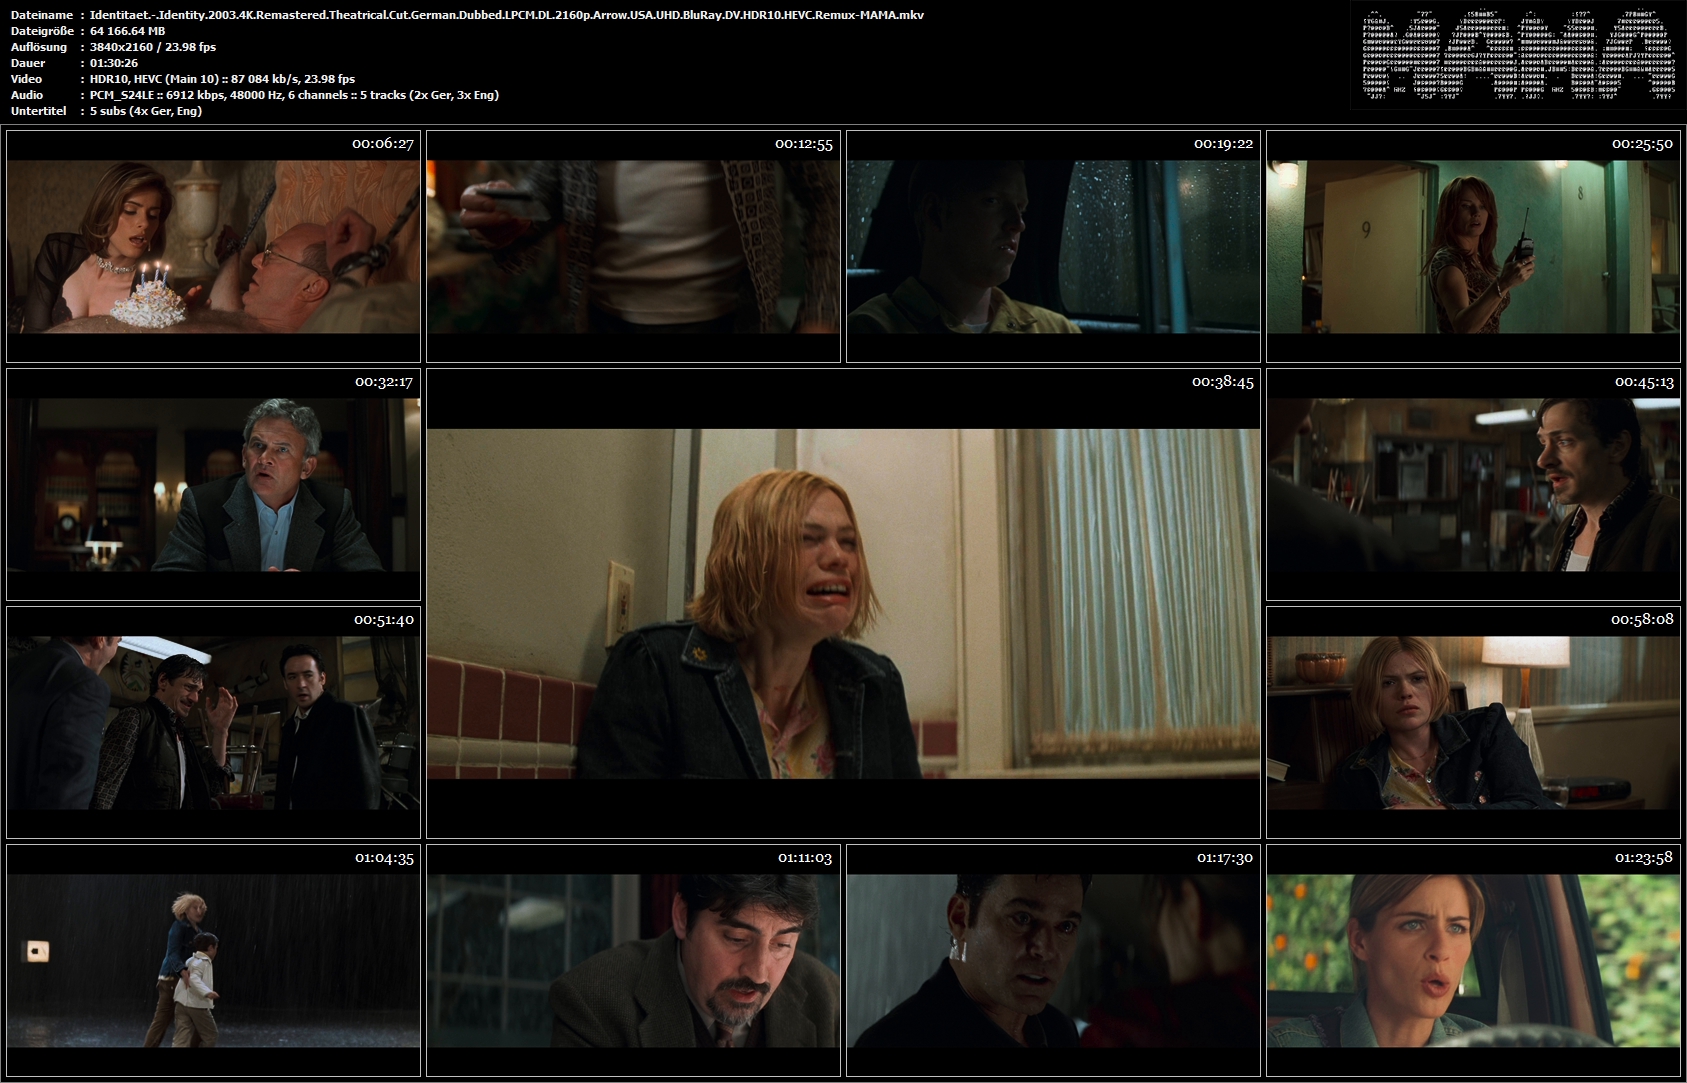
Task: Click the Dateigröße label
Action: pyautogui.click(x=41, y=31)
